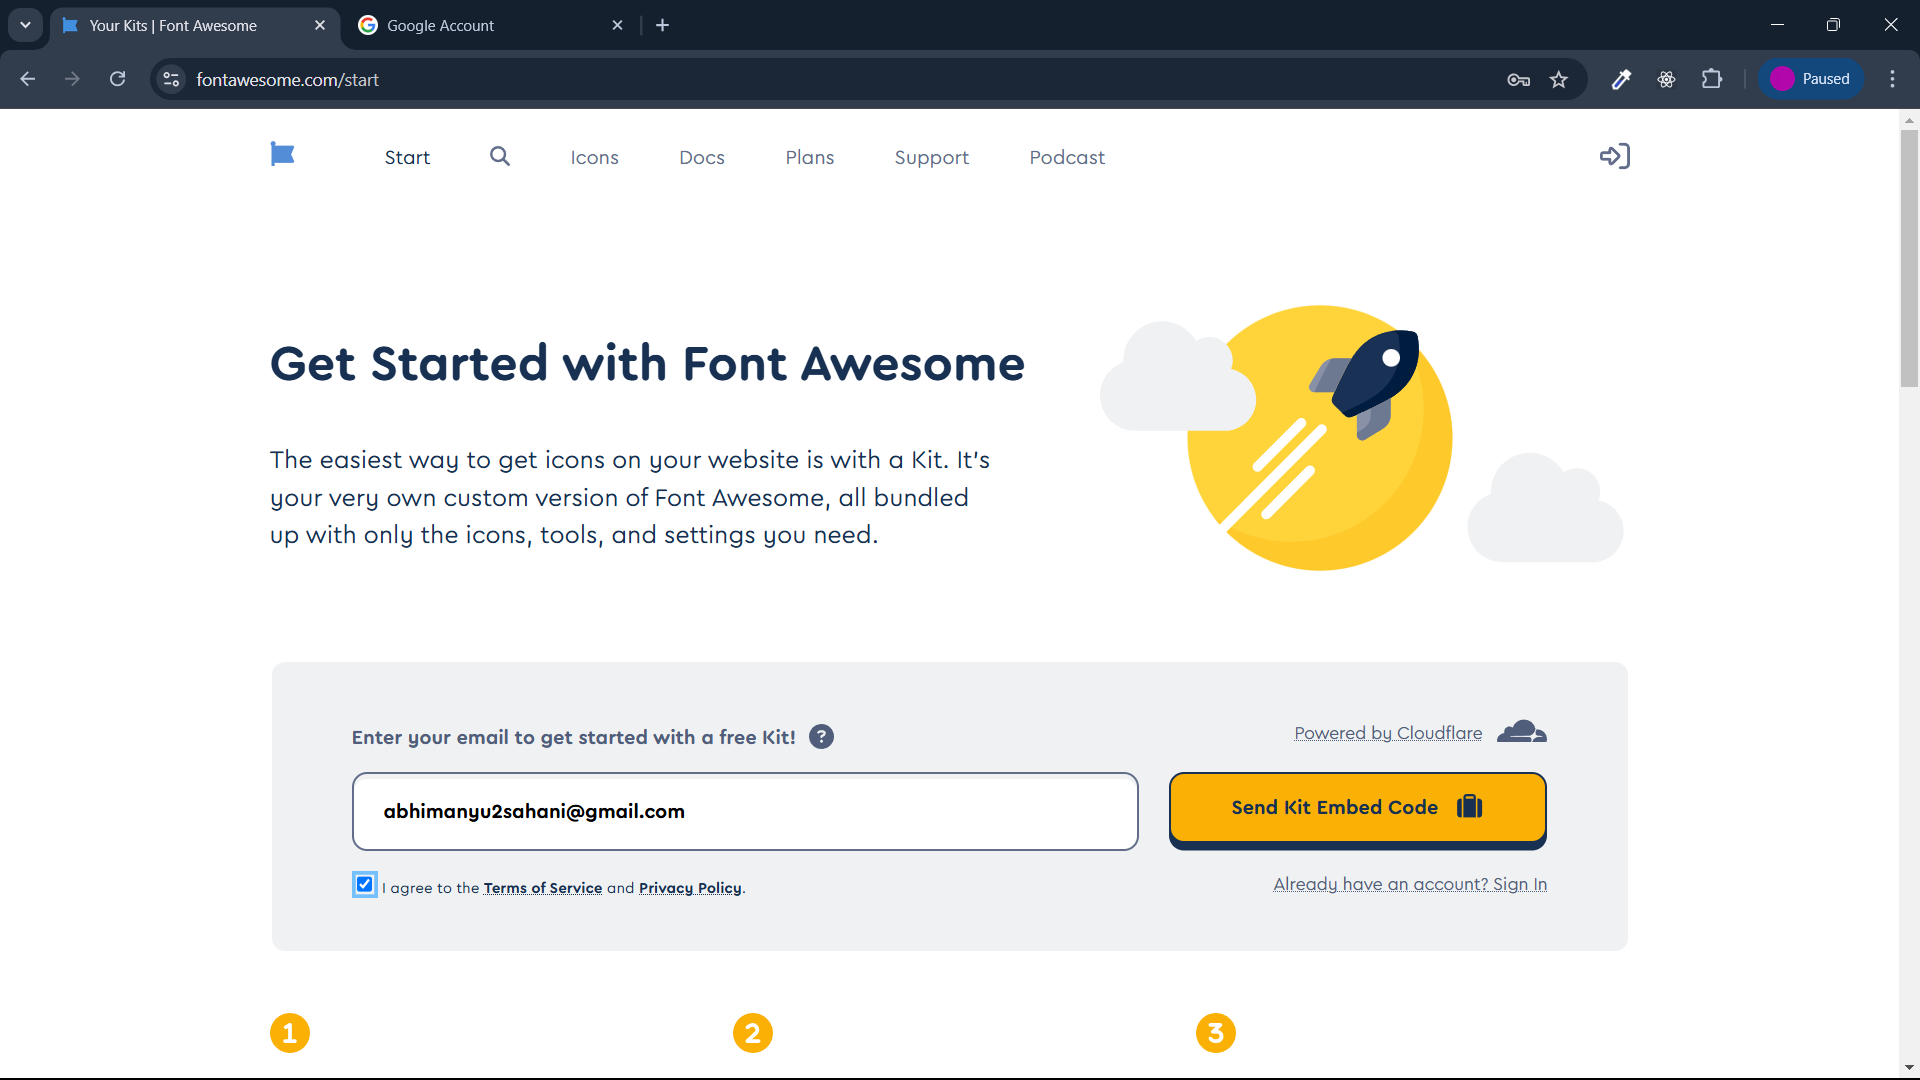Go back with browser back arrow

point(28,79)
